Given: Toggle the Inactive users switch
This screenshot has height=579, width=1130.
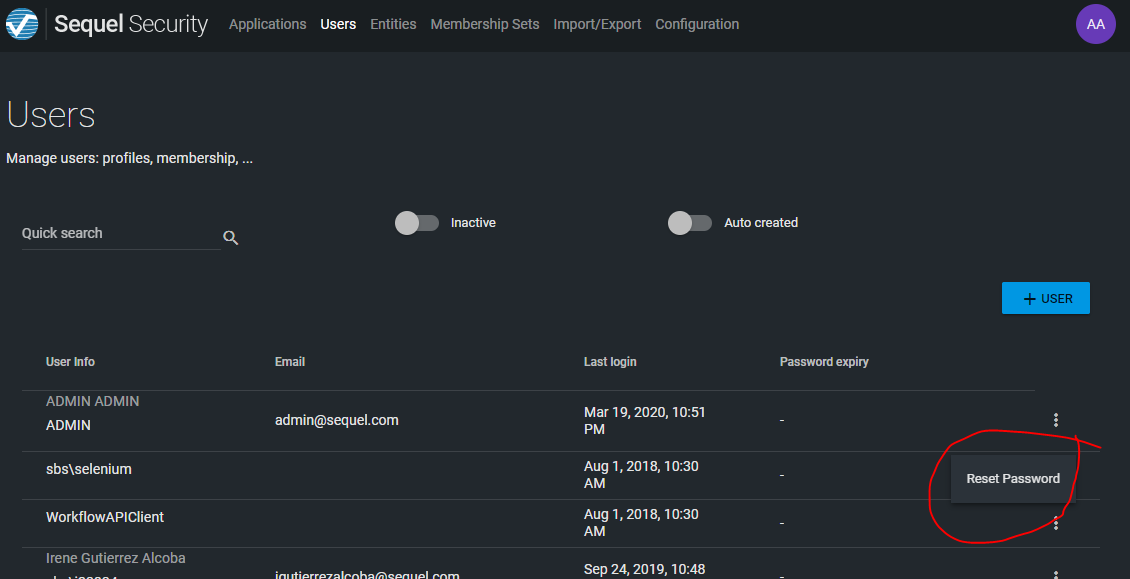Looking at the screenshot, I should (x=417, y=223).
